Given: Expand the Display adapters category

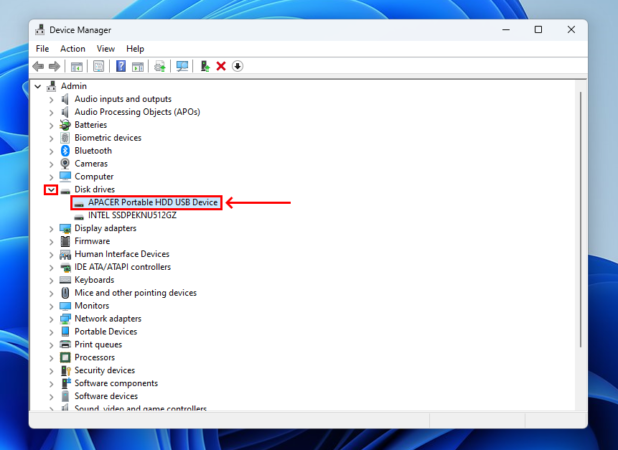Looking at the screenshot, I should coord(51,229).
